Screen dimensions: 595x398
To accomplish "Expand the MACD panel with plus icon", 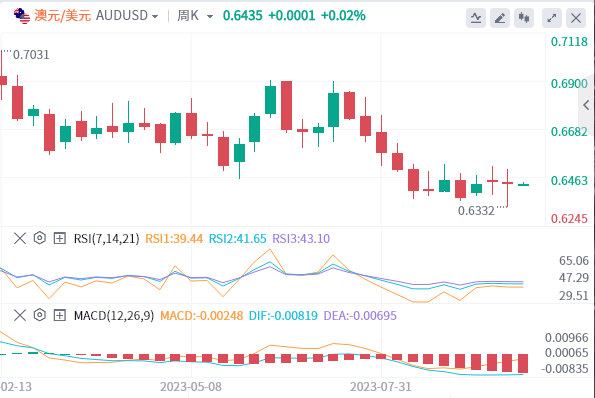I will click(60, 315).
